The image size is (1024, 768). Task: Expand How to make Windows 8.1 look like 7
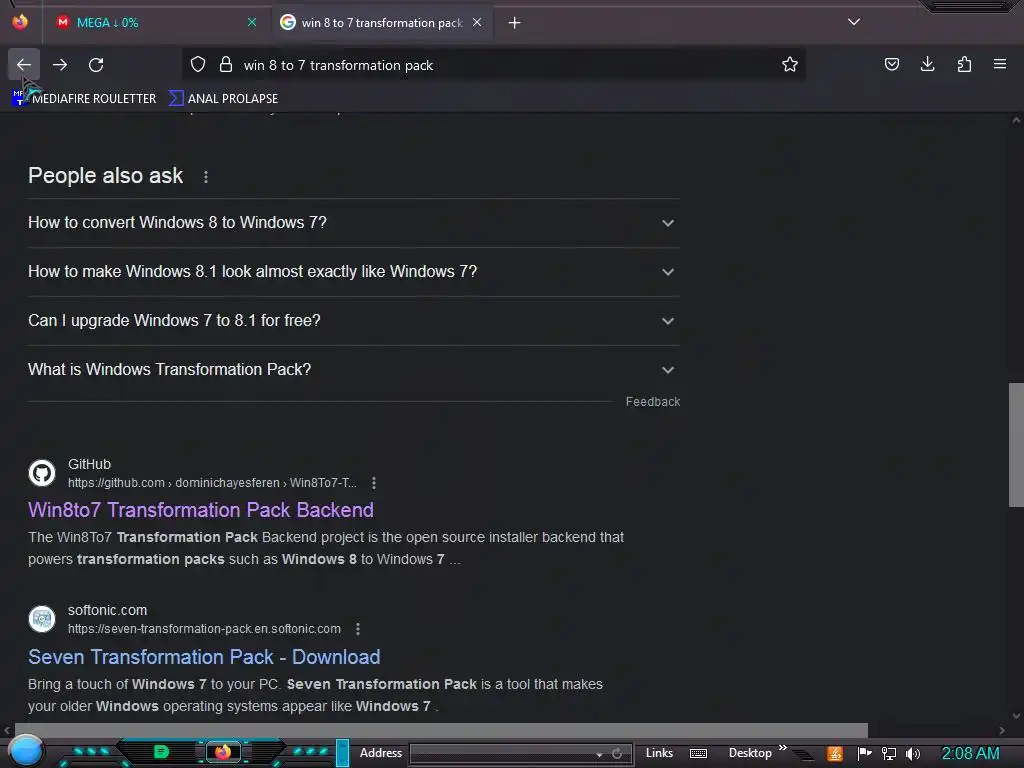click(x=353, y=272)
